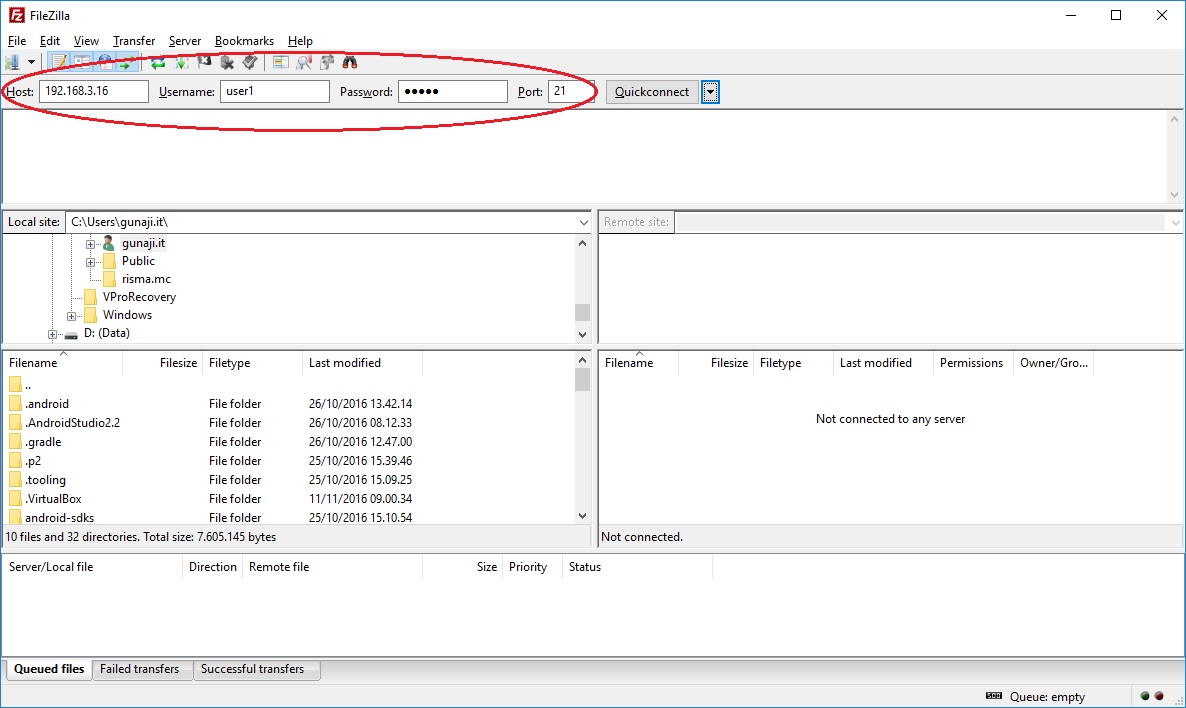Screen dimensions: 1186x708
Task: Open the Quickconnect history dropdown
Action: (710, 91)
